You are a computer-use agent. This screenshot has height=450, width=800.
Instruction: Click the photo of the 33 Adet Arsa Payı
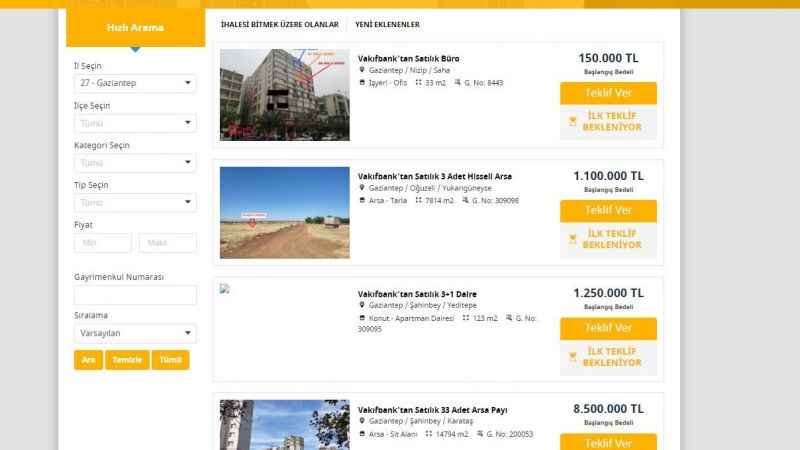[285, 425]
